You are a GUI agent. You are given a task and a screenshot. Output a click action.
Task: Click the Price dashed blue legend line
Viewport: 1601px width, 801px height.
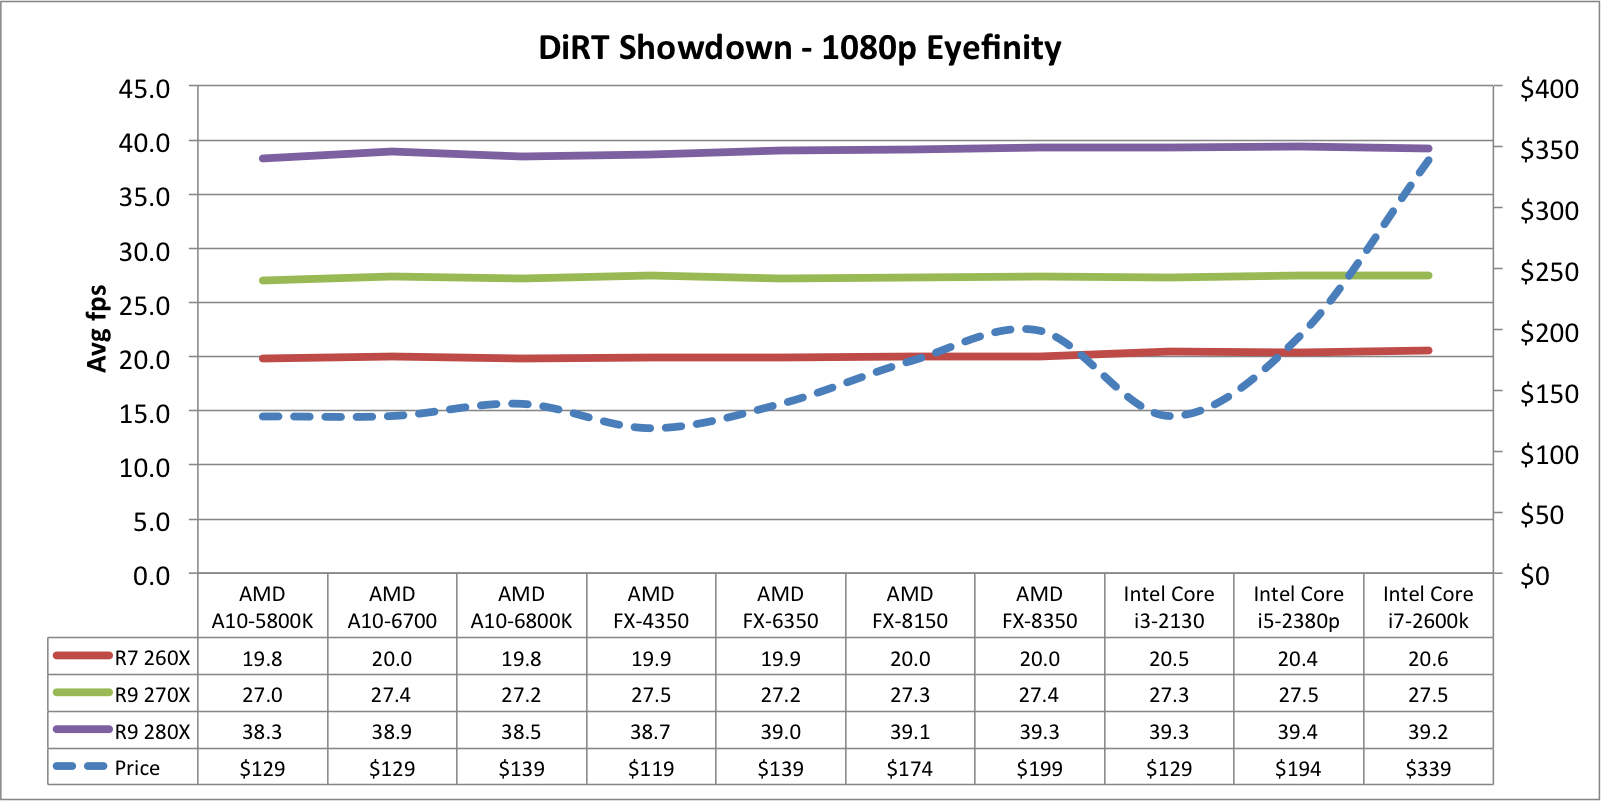[x=80, y=766]
